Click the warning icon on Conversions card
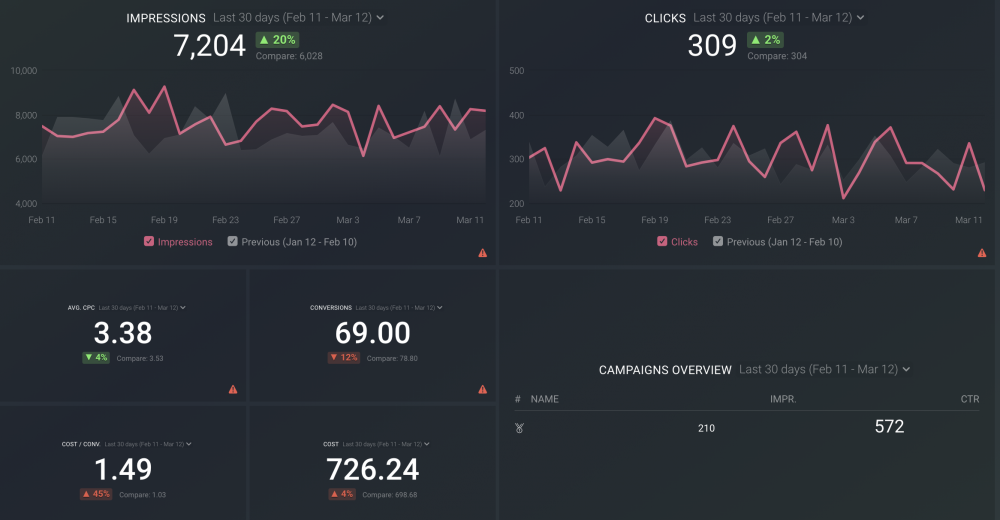The width and height of the screenshot is (1000, 520). (x=483, y=389)
